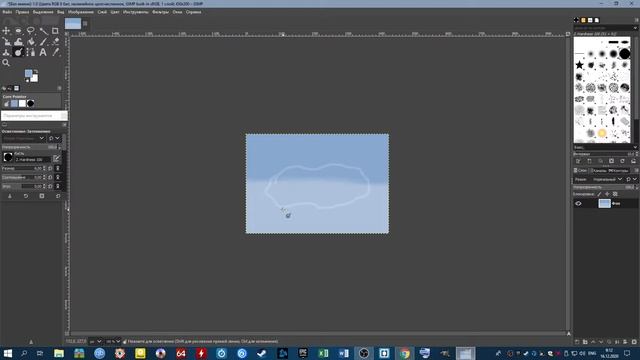
Task: Select the Paintbrush tool
Action: pyautogui.click(x=43, y=42)
